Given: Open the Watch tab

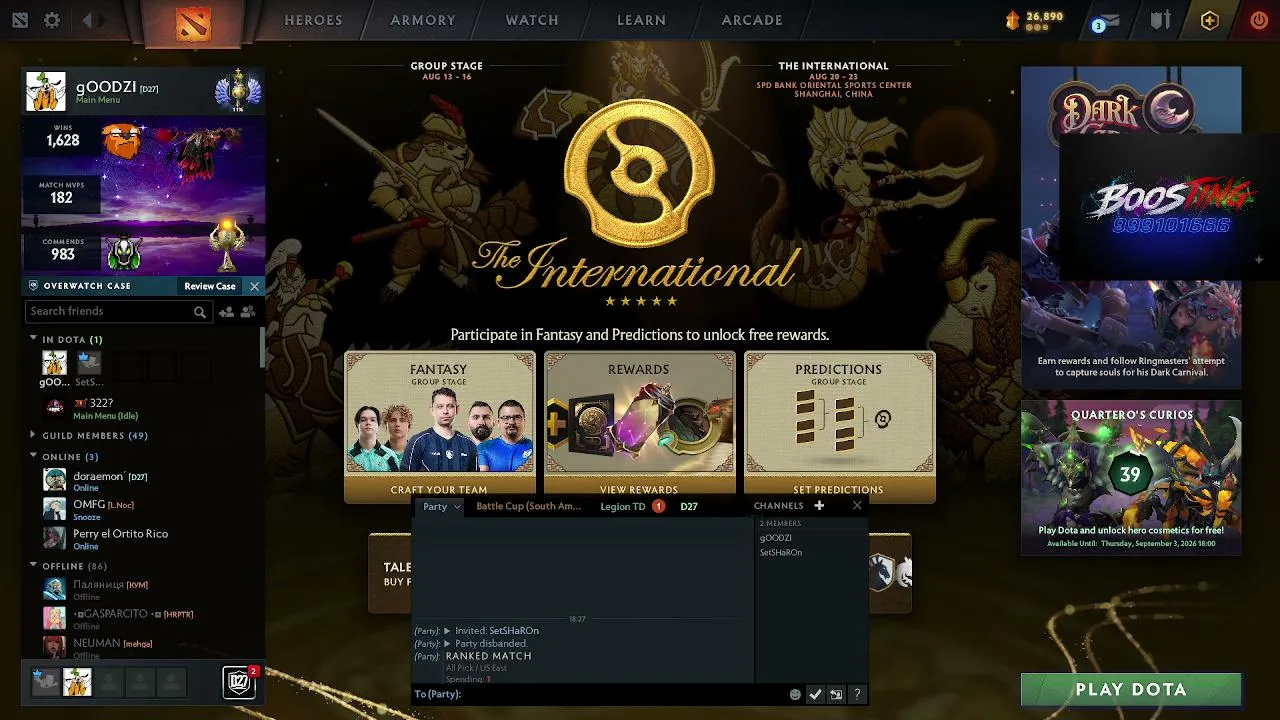Looking at the screenshot, I should (x=532, y=20).
